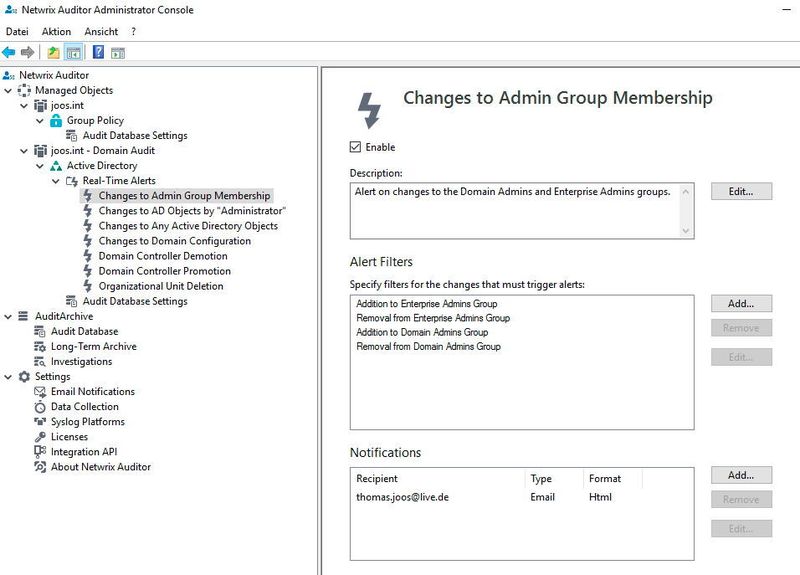Collapse the Real-Time Alerts node
This screenshot has height=575, width=800.
(x=56, y=181)
